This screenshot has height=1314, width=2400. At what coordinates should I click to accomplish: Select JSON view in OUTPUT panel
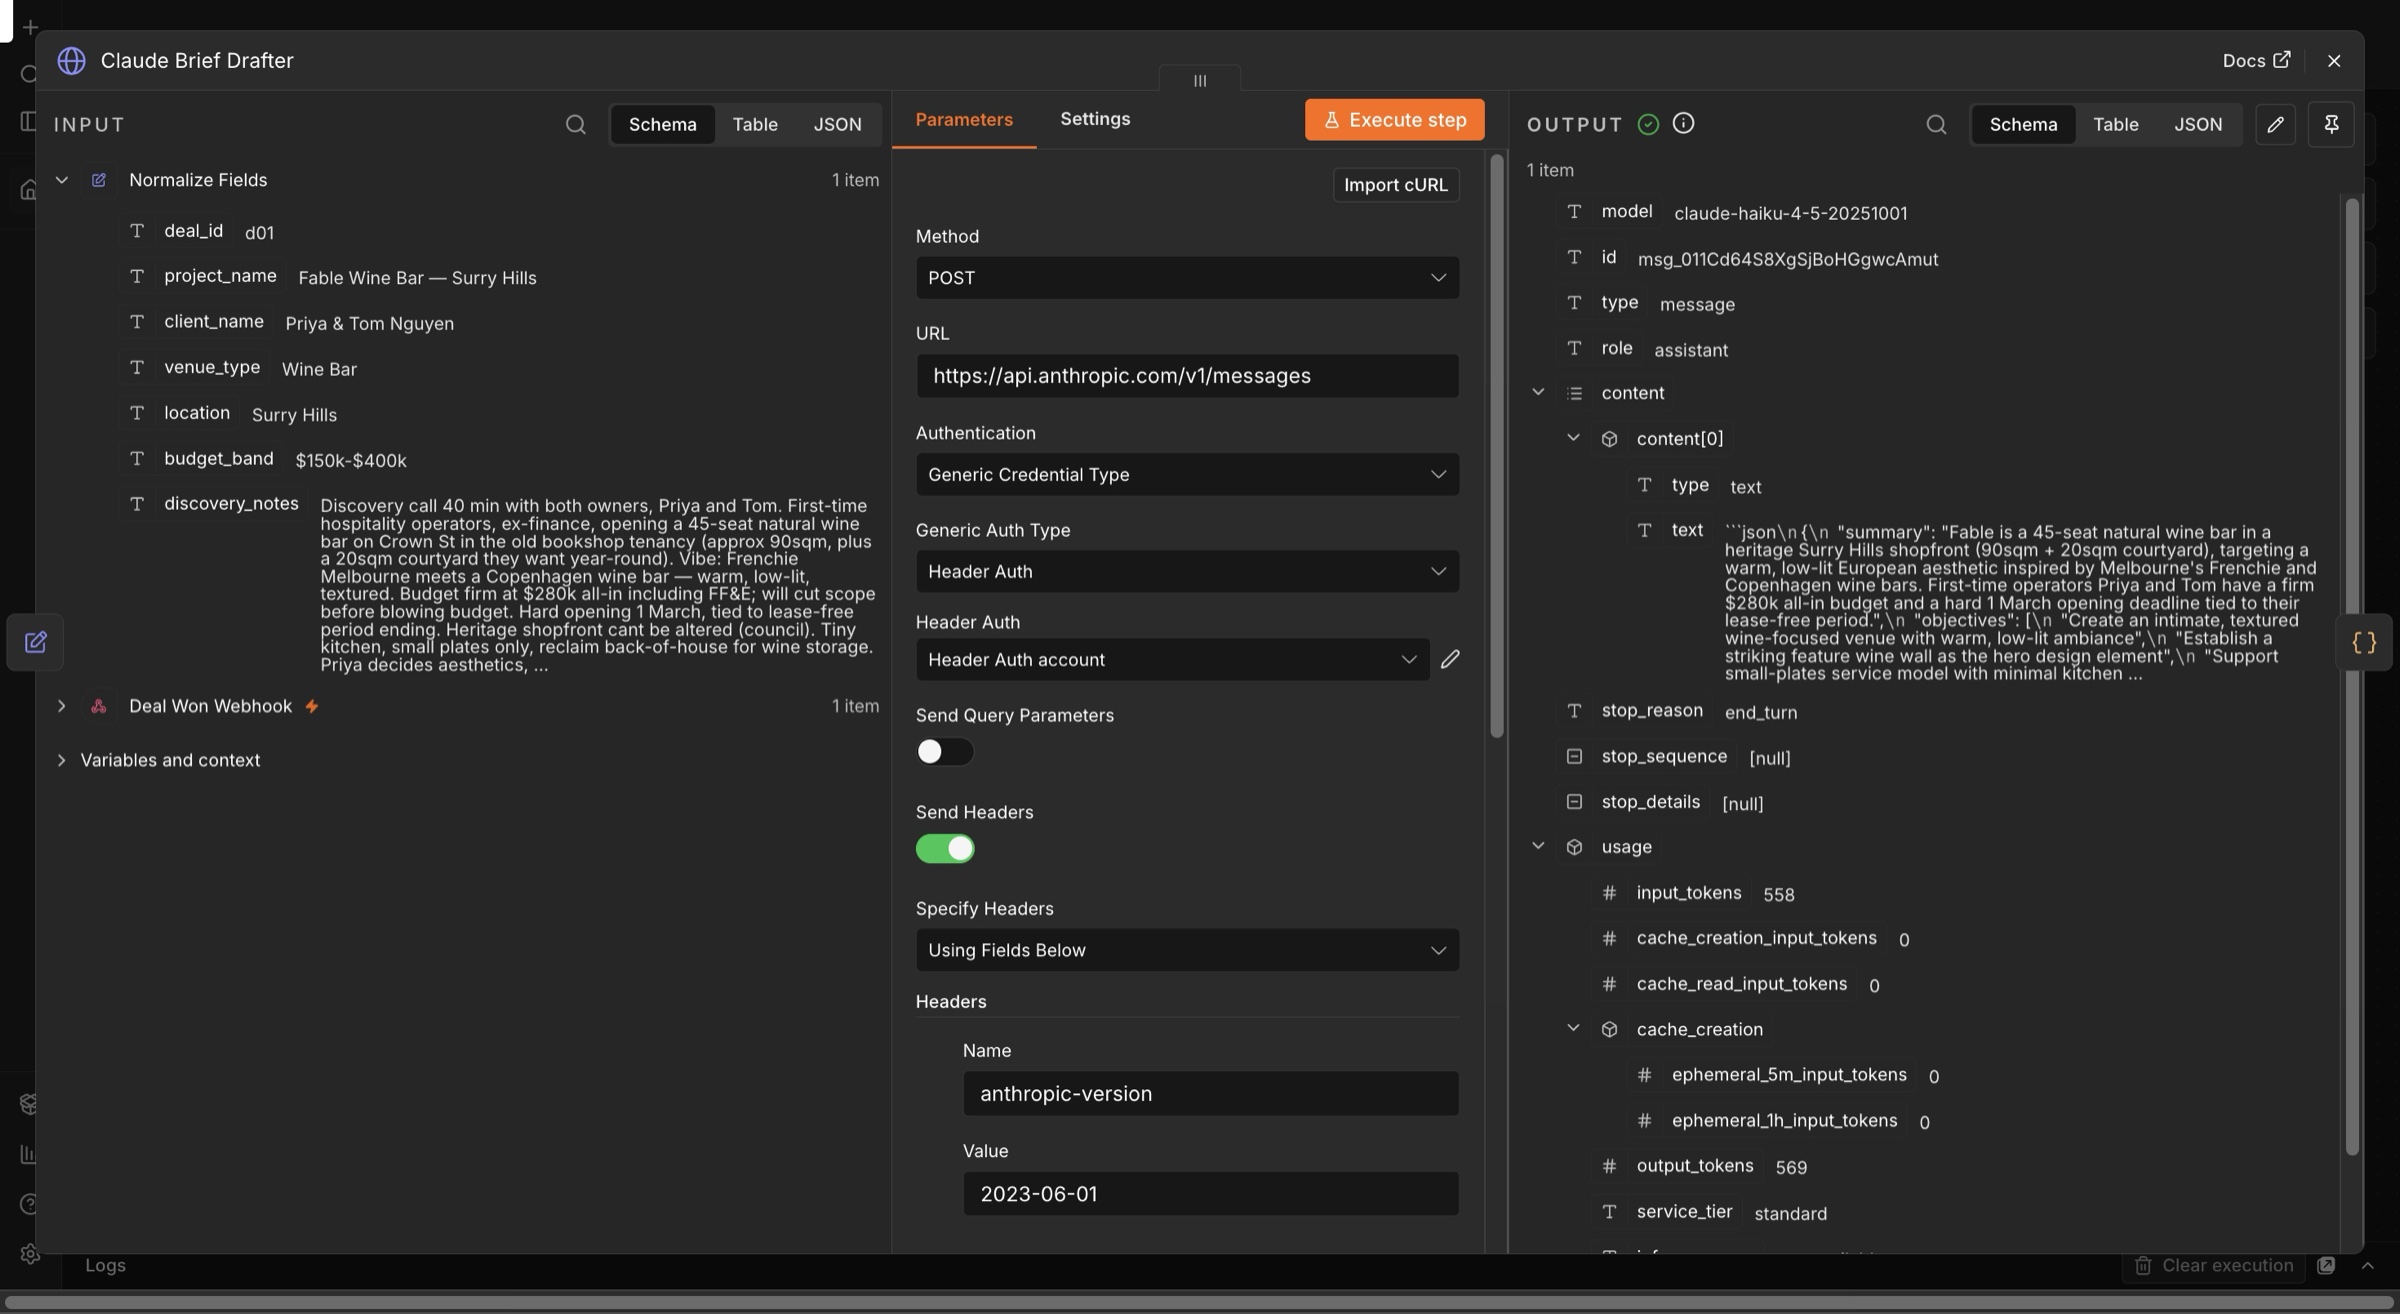coord(2197,124)
